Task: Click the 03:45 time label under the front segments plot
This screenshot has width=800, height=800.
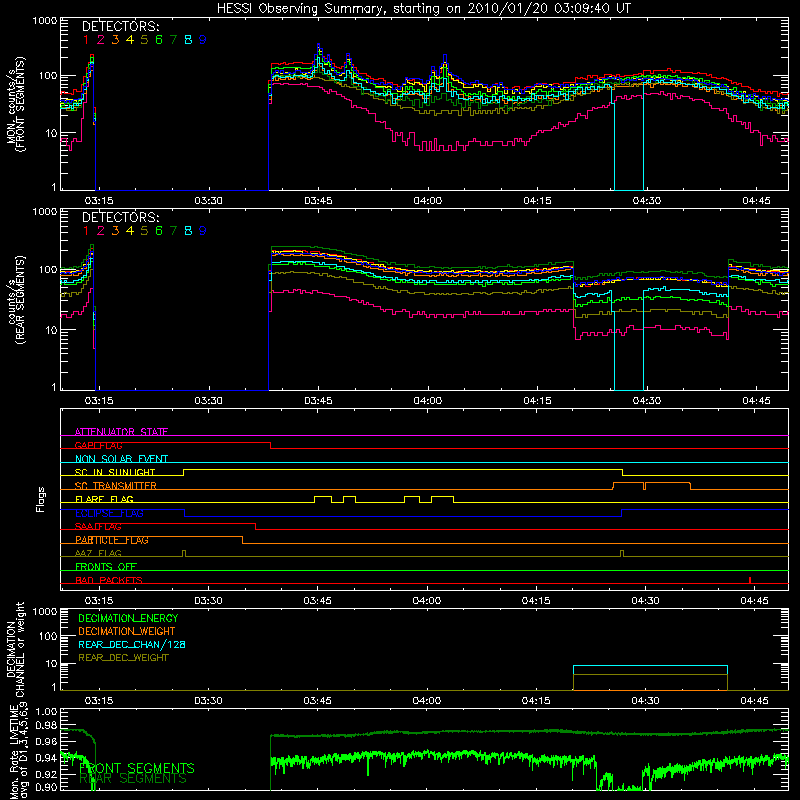Action: coord(318,201)
